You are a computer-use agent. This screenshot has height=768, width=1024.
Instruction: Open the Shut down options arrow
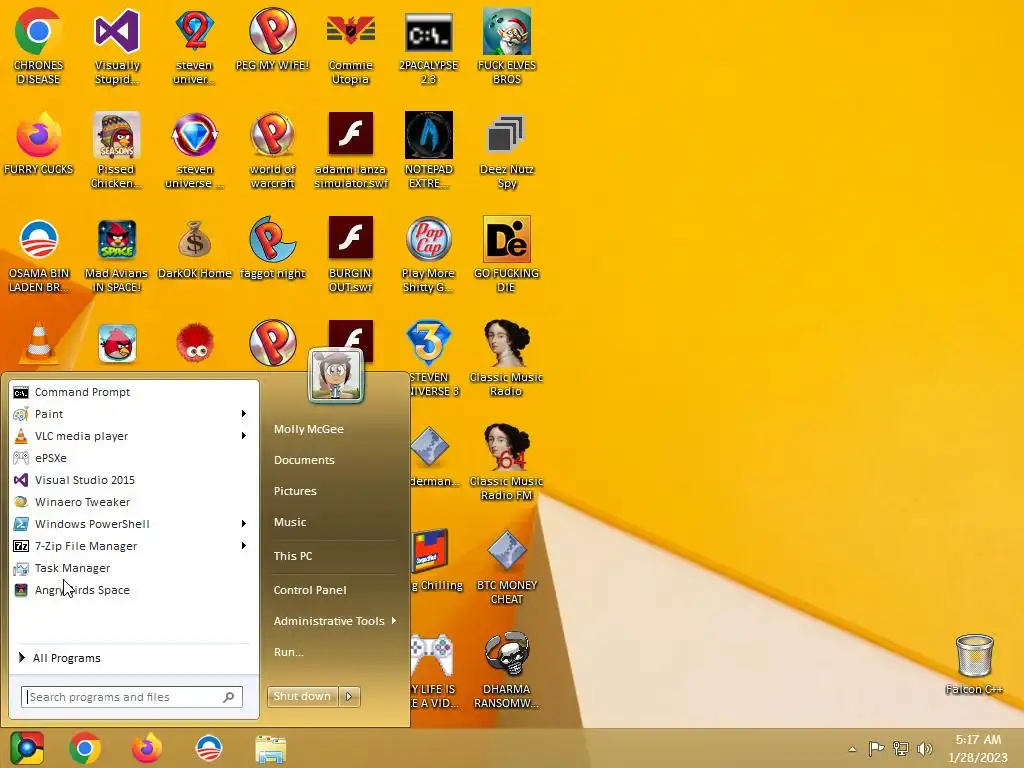pyautogui.click(x=349, y=696)
